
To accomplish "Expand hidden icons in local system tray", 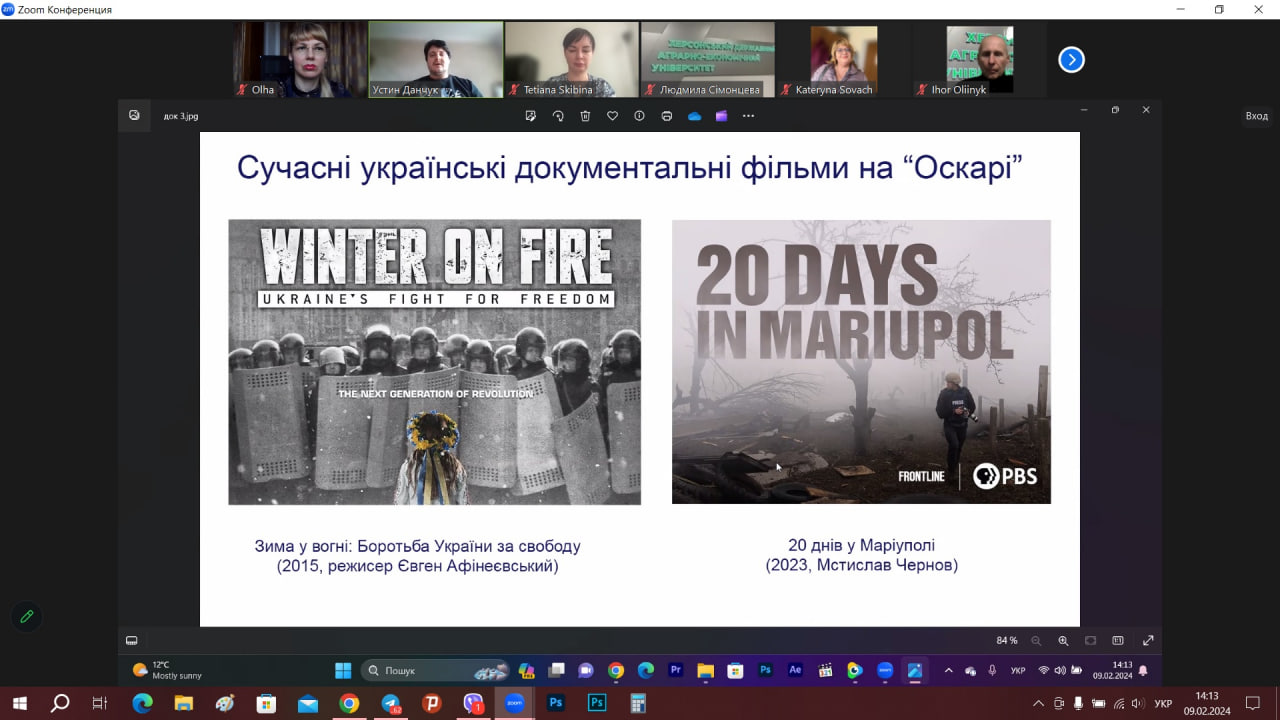I will pyautogui.click(x=1038, y=703).
